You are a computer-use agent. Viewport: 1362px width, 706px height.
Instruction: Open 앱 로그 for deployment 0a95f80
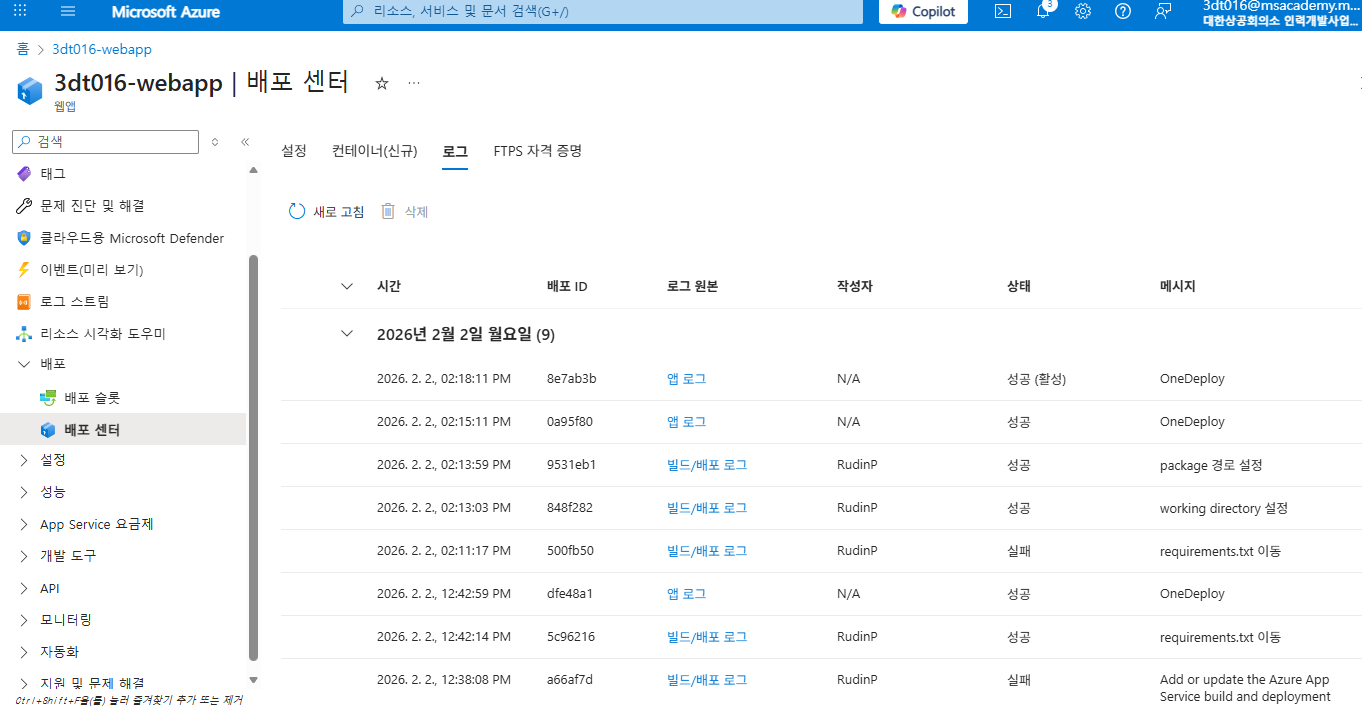tap(686, 422)
